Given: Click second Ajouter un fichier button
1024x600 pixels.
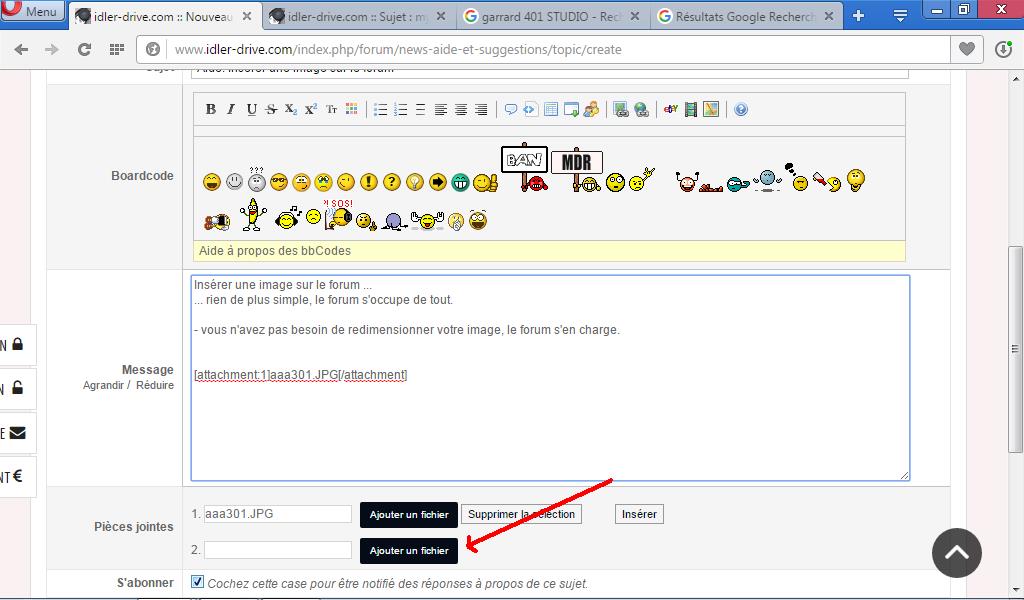Looking at the screenshot, I should point(409,551).
